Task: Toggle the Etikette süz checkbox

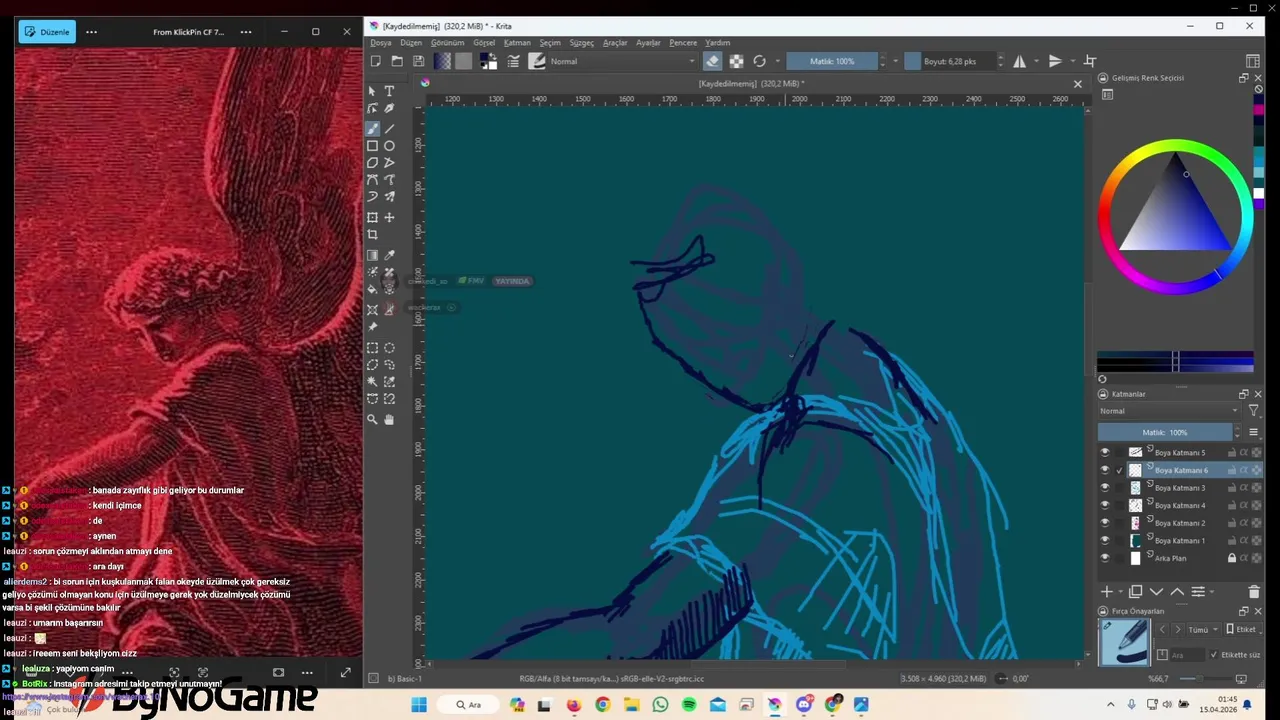Action: (x=1214, y=655)
